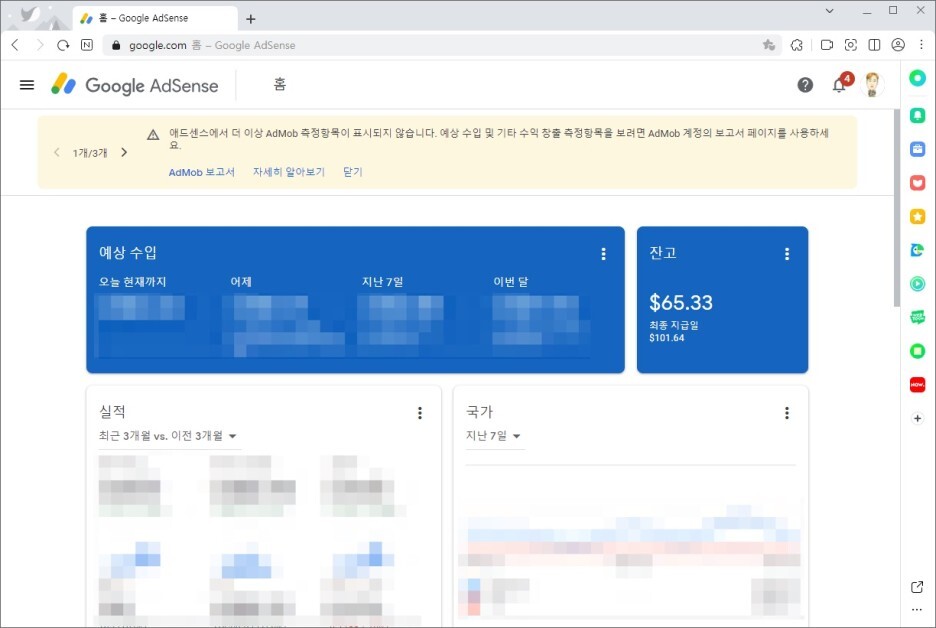Screen dimensions: 936x628
Task: Open the tab search chevron in the title bar
Action: [x=829, y=11]
